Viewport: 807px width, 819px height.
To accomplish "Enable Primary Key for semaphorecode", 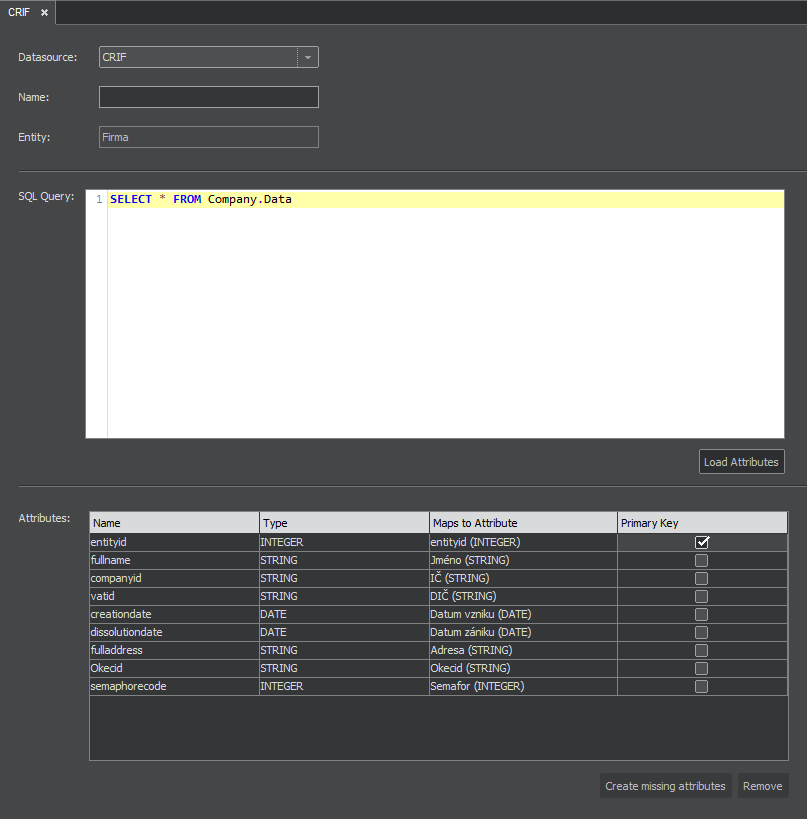I will [701, 686].
